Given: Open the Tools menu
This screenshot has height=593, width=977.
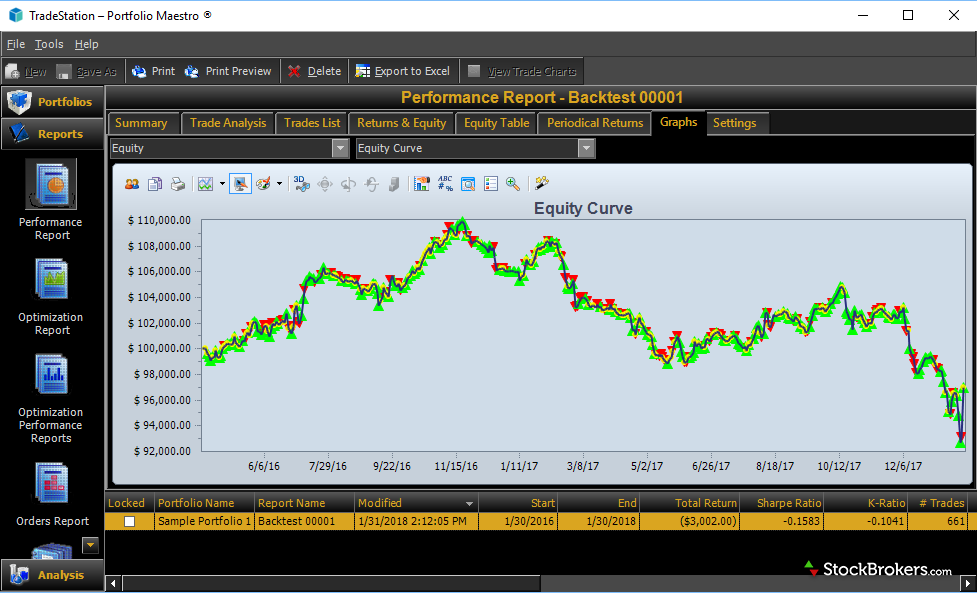Looking at the screenshot, I should pyautogui.click(x=49, y=44).
